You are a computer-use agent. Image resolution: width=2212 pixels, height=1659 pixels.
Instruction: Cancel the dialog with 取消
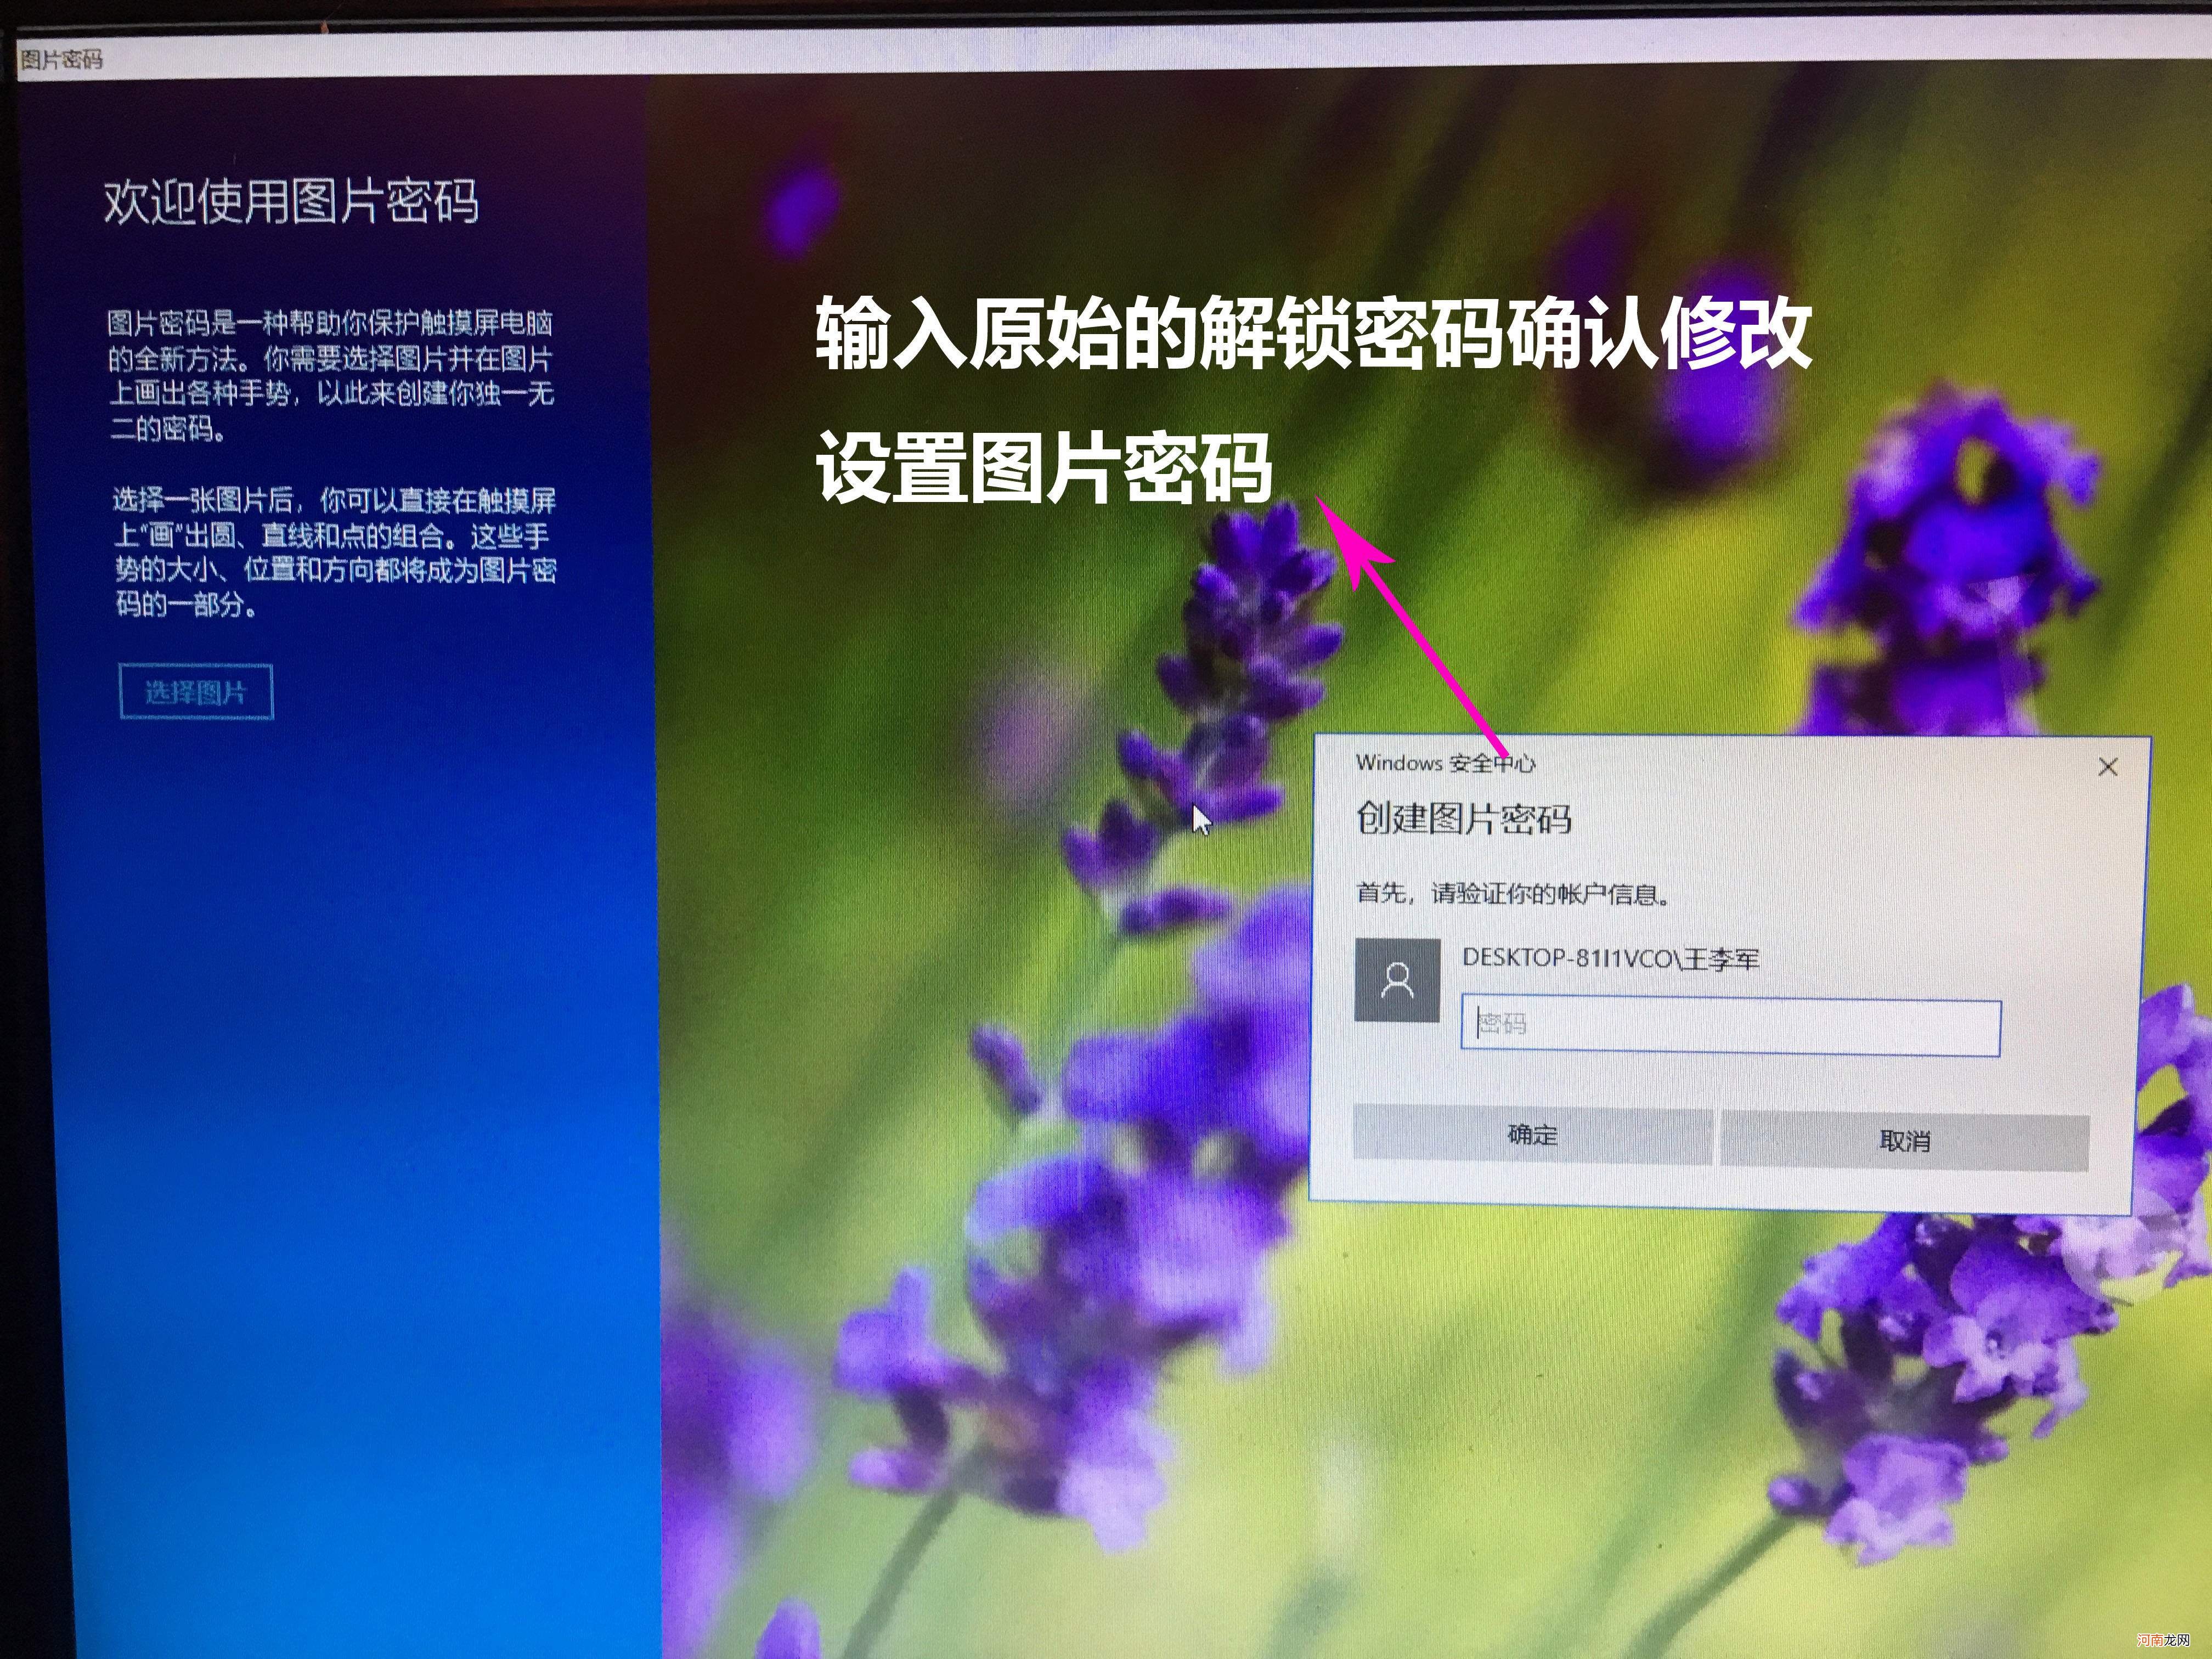coord(1904,1140)
